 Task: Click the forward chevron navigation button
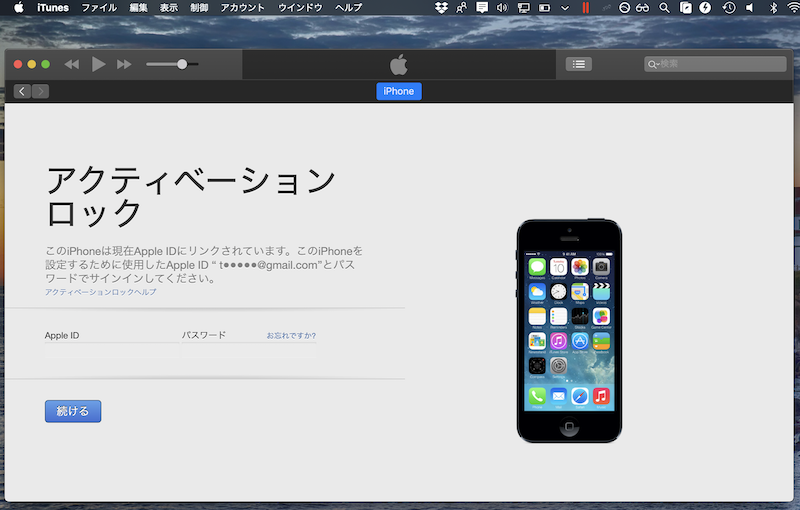click(x=40, y=91)
